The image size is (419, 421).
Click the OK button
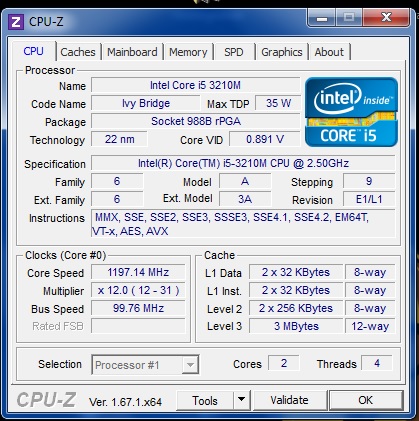366,400
